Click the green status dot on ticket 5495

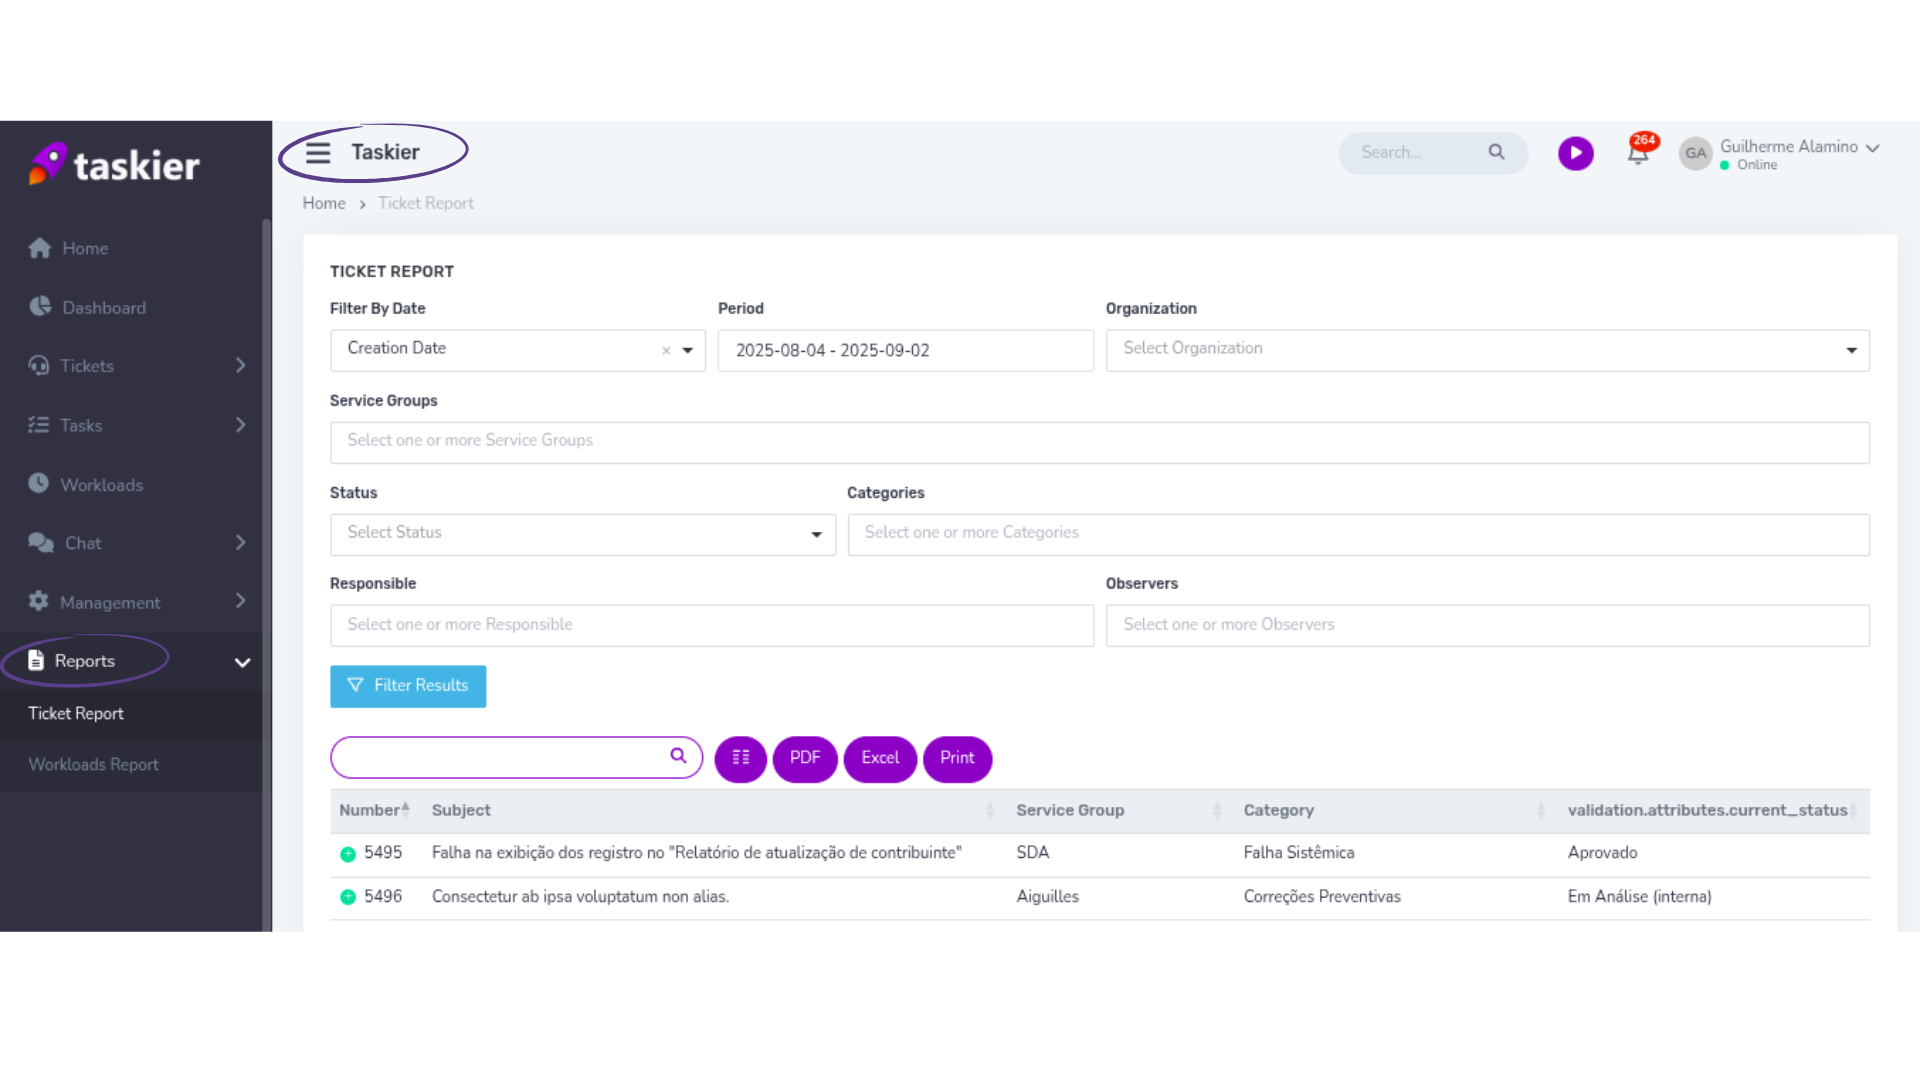(348, 854)
